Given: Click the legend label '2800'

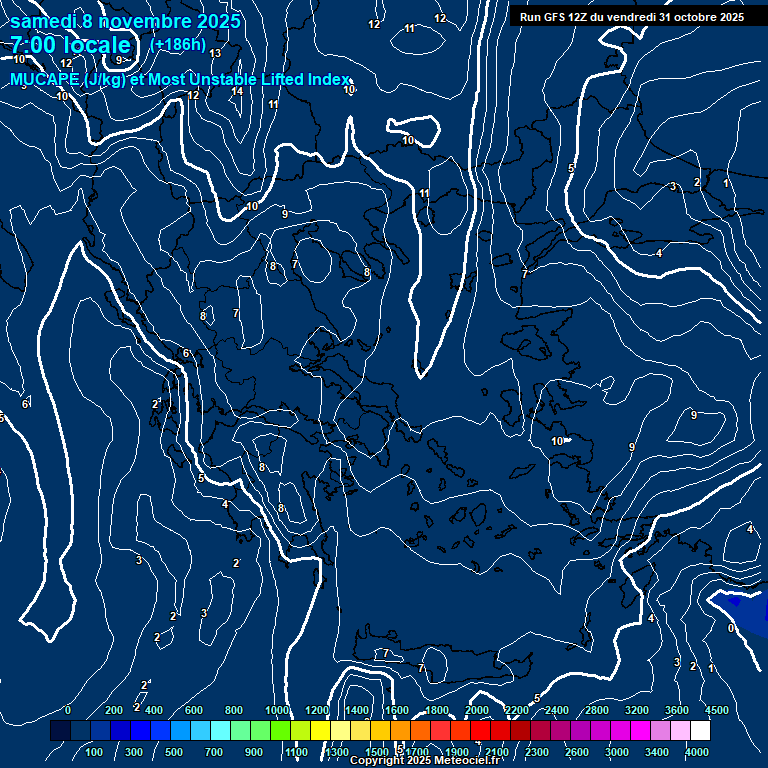Looking at the screenshot, I should 597,710.
